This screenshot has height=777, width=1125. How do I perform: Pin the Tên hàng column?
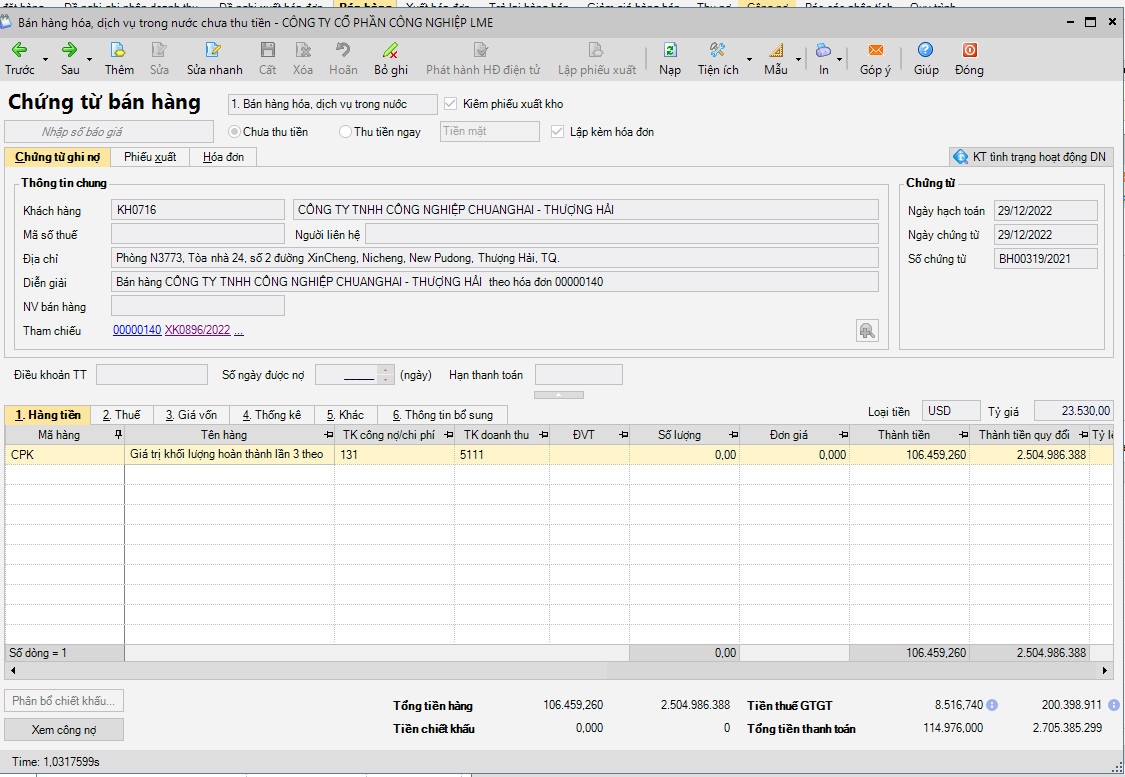coord(329,435)
